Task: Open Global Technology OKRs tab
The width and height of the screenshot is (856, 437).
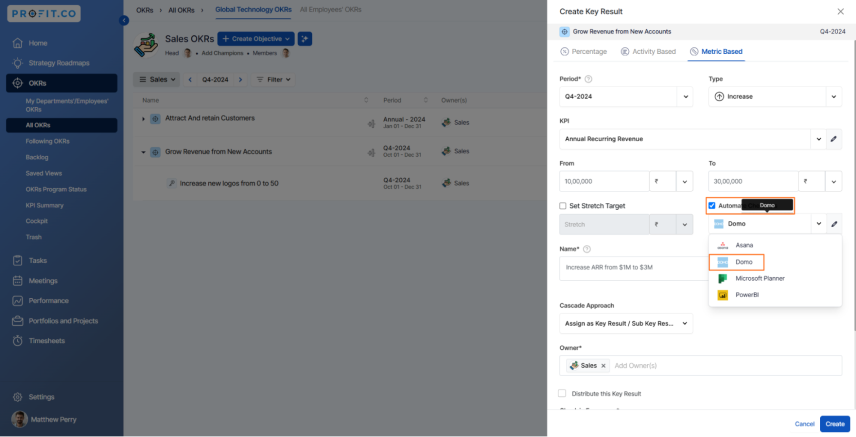Action: 253,9
